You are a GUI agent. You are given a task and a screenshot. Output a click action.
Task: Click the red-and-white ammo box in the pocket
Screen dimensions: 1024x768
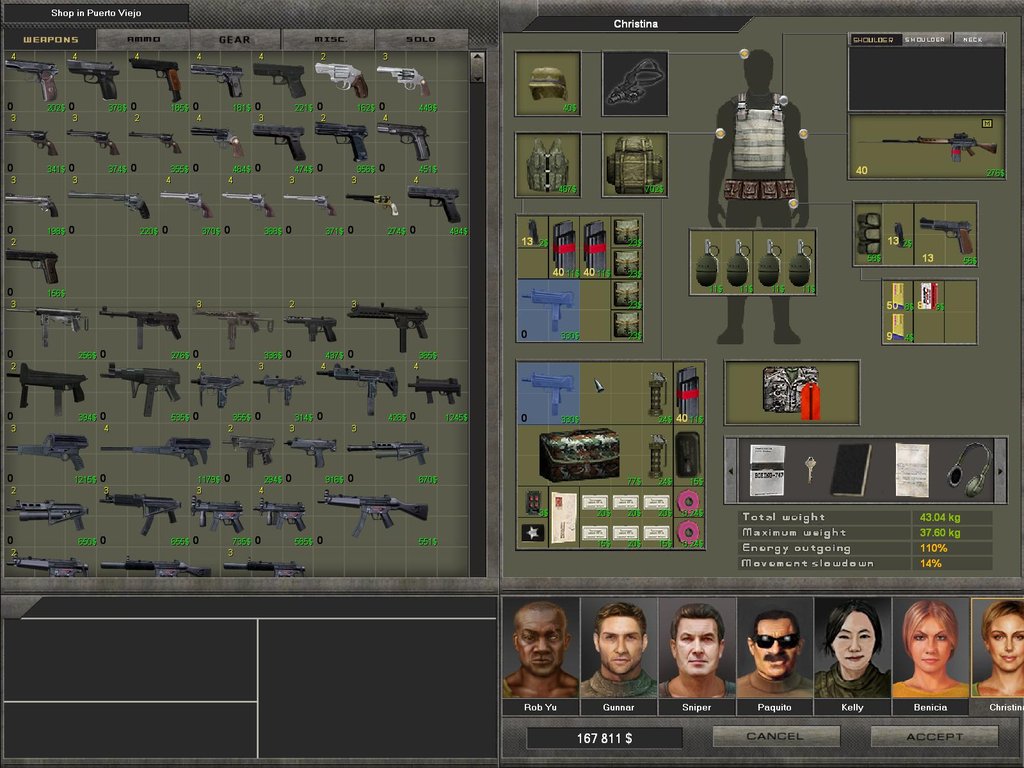pos(928,295)
